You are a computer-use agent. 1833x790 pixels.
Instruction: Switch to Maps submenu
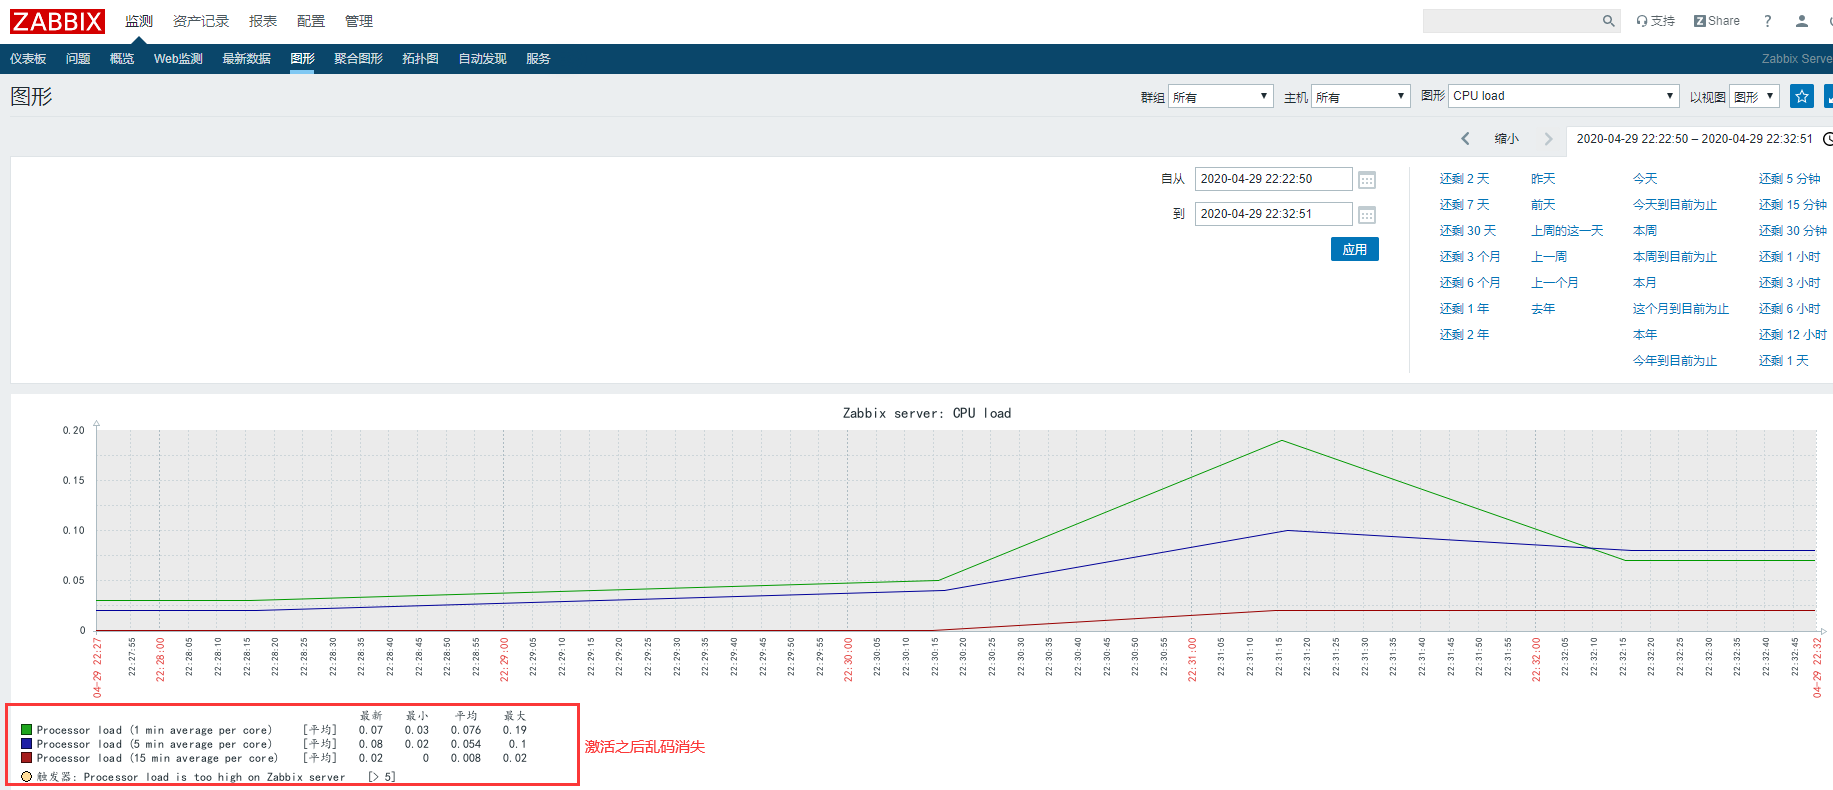tap(420, 59)
